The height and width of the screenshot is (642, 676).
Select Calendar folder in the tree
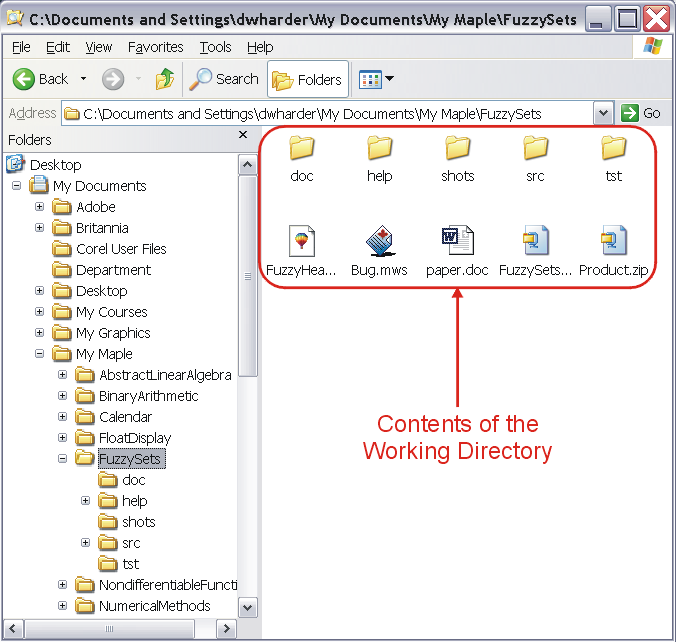pos(125,417)
